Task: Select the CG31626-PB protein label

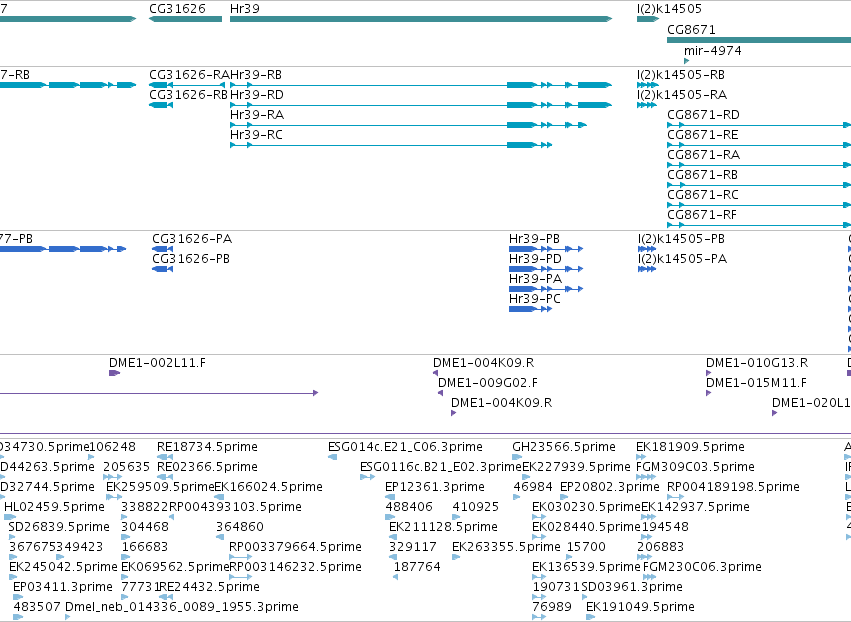Action: click(191, 259)
